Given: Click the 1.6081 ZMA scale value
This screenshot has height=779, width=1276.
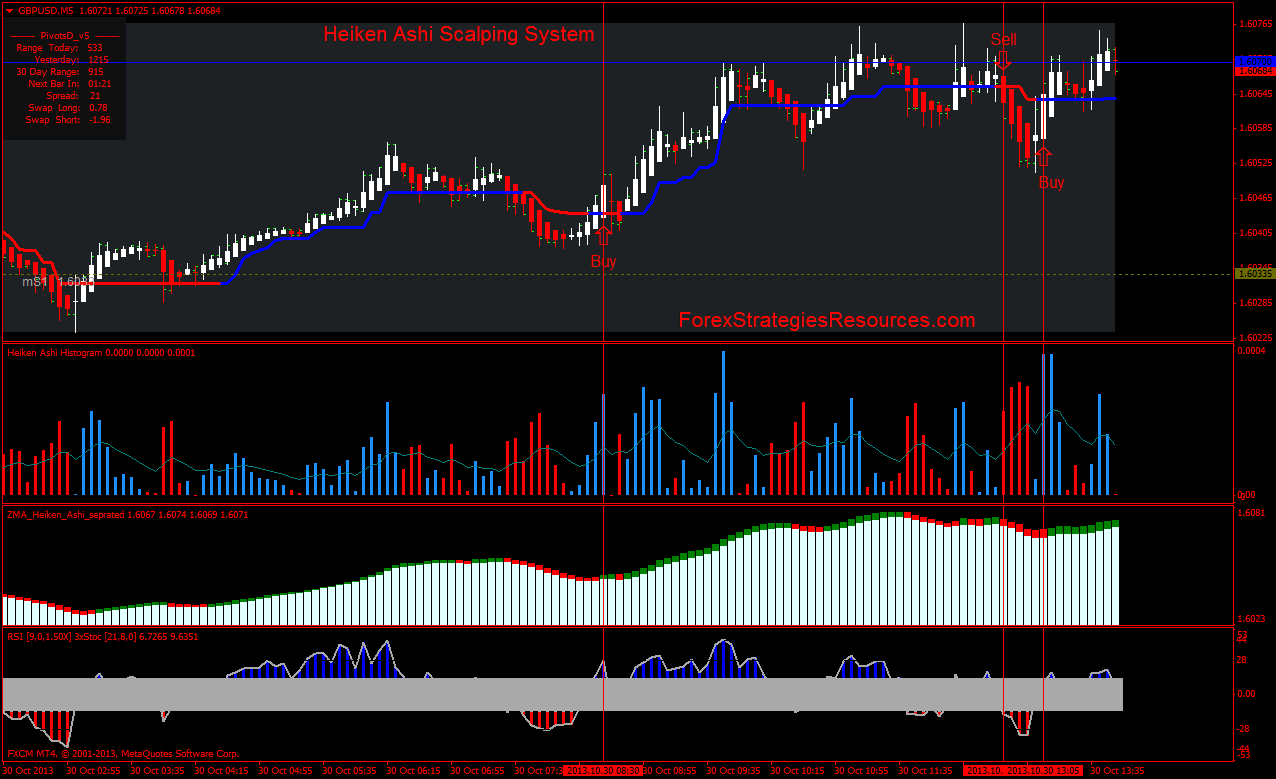Looking at the screenshot, I should 1251,513.
